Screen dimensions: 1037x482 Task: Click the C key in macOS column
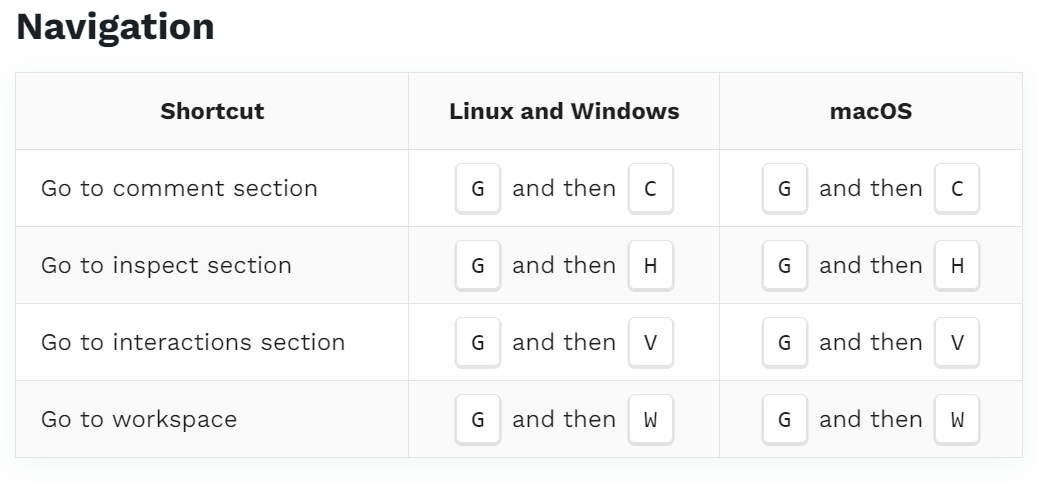957,188
